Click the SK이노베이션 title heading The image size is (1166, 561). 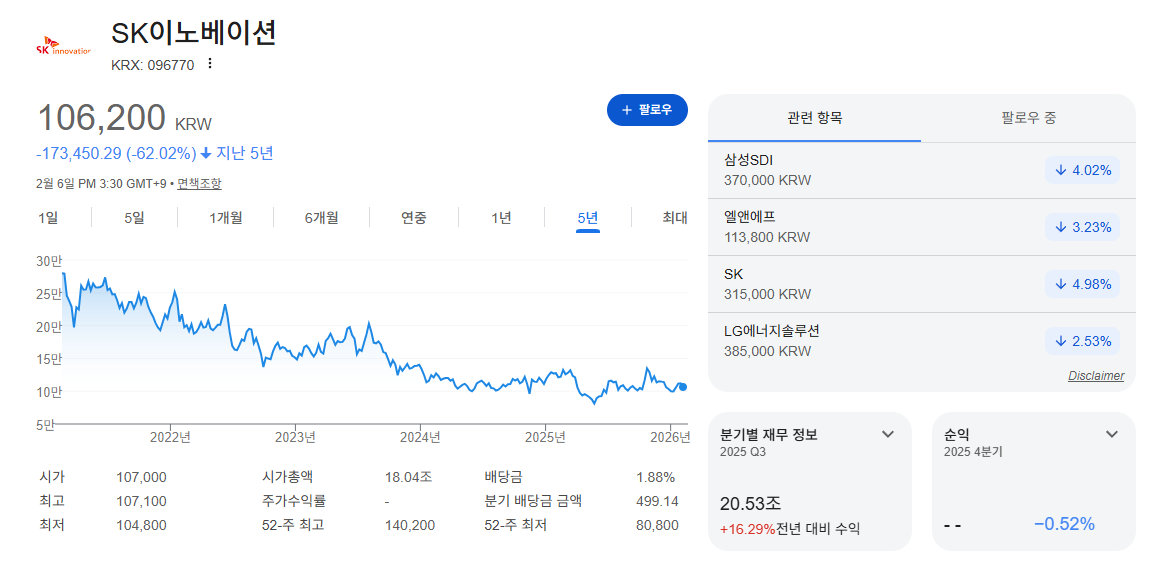click(193, 33)
